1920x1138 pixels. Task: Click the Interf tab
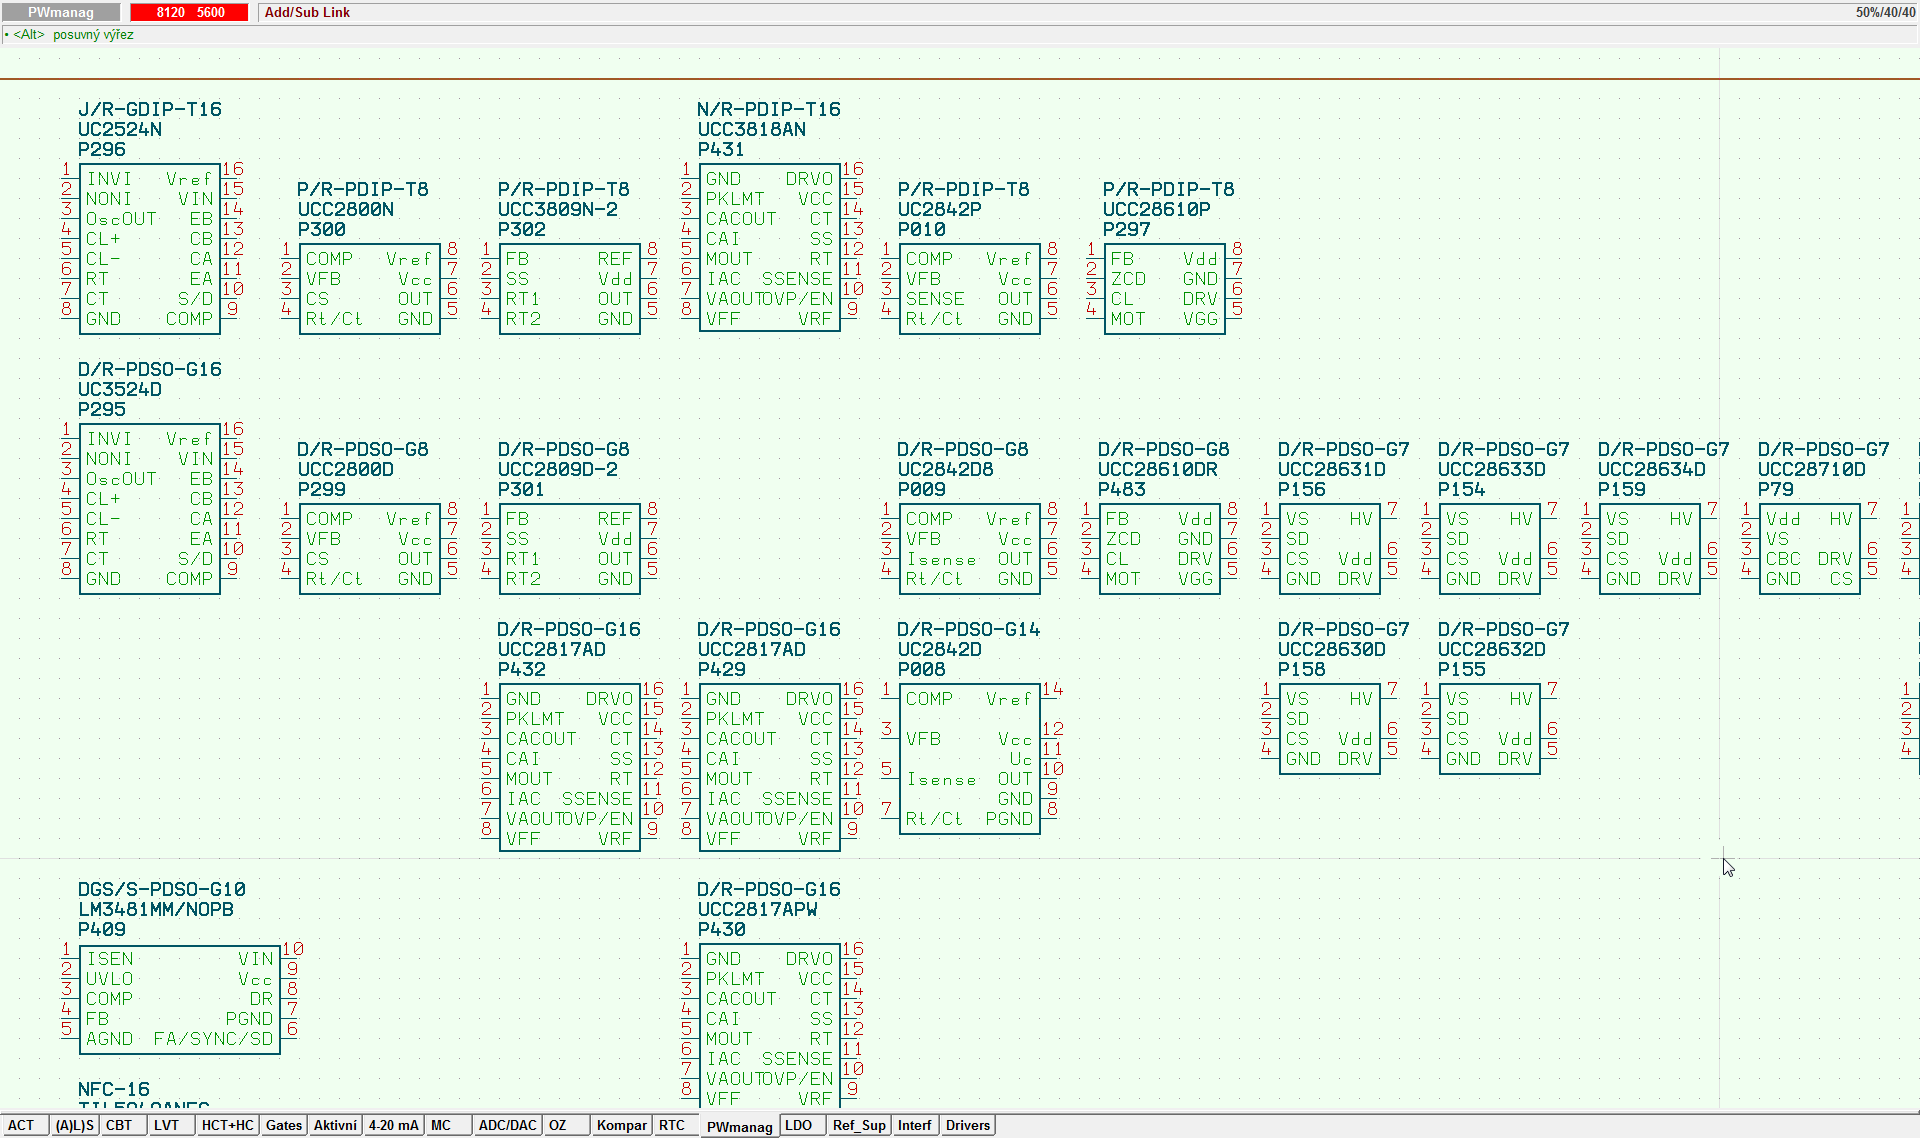click(x=914, y=1126)
